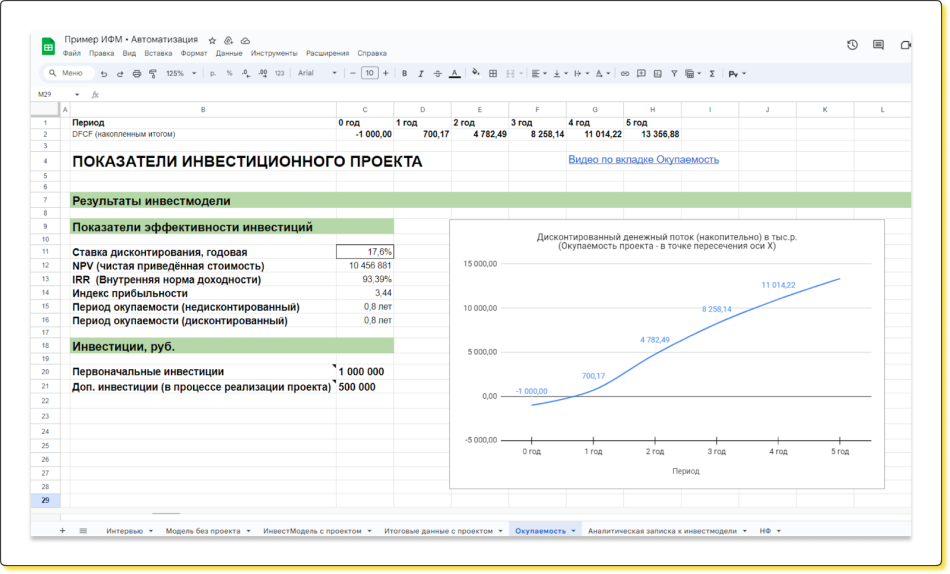Click the Functions sigma icon

pyautogui.click(x=712, y=73)
